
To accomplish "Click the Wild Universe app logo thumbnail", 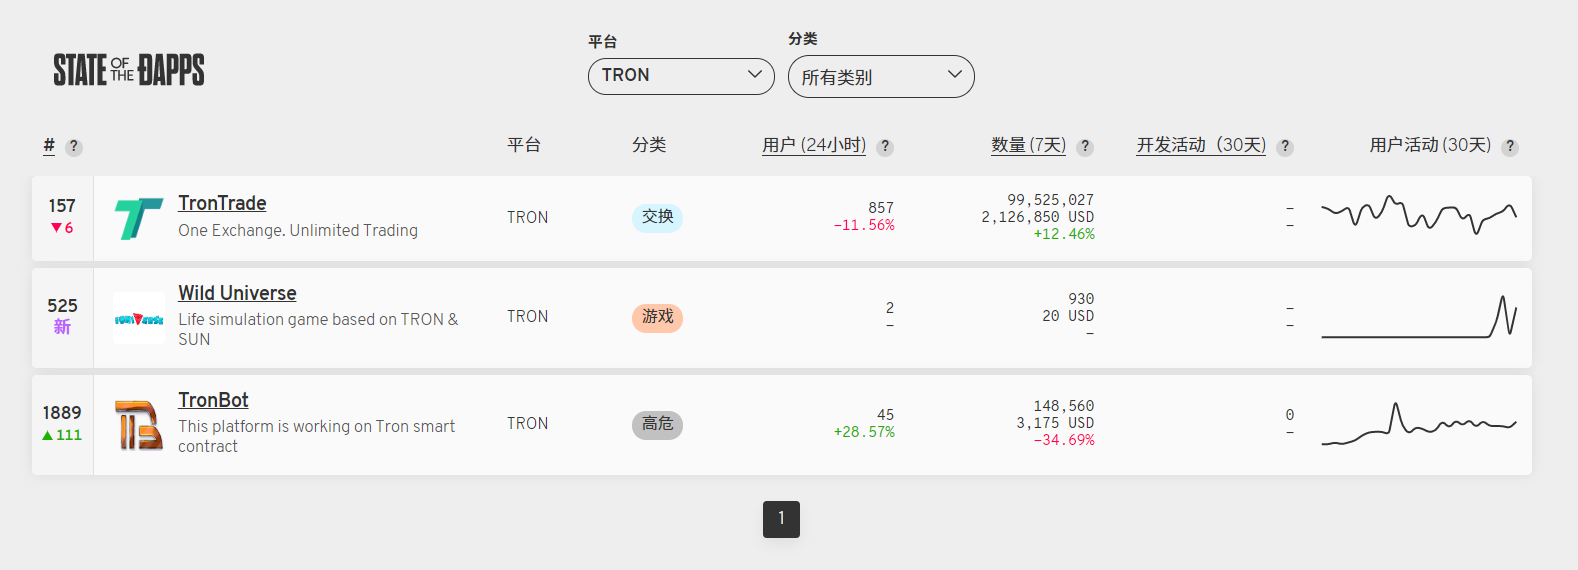I will pos(139,318).
